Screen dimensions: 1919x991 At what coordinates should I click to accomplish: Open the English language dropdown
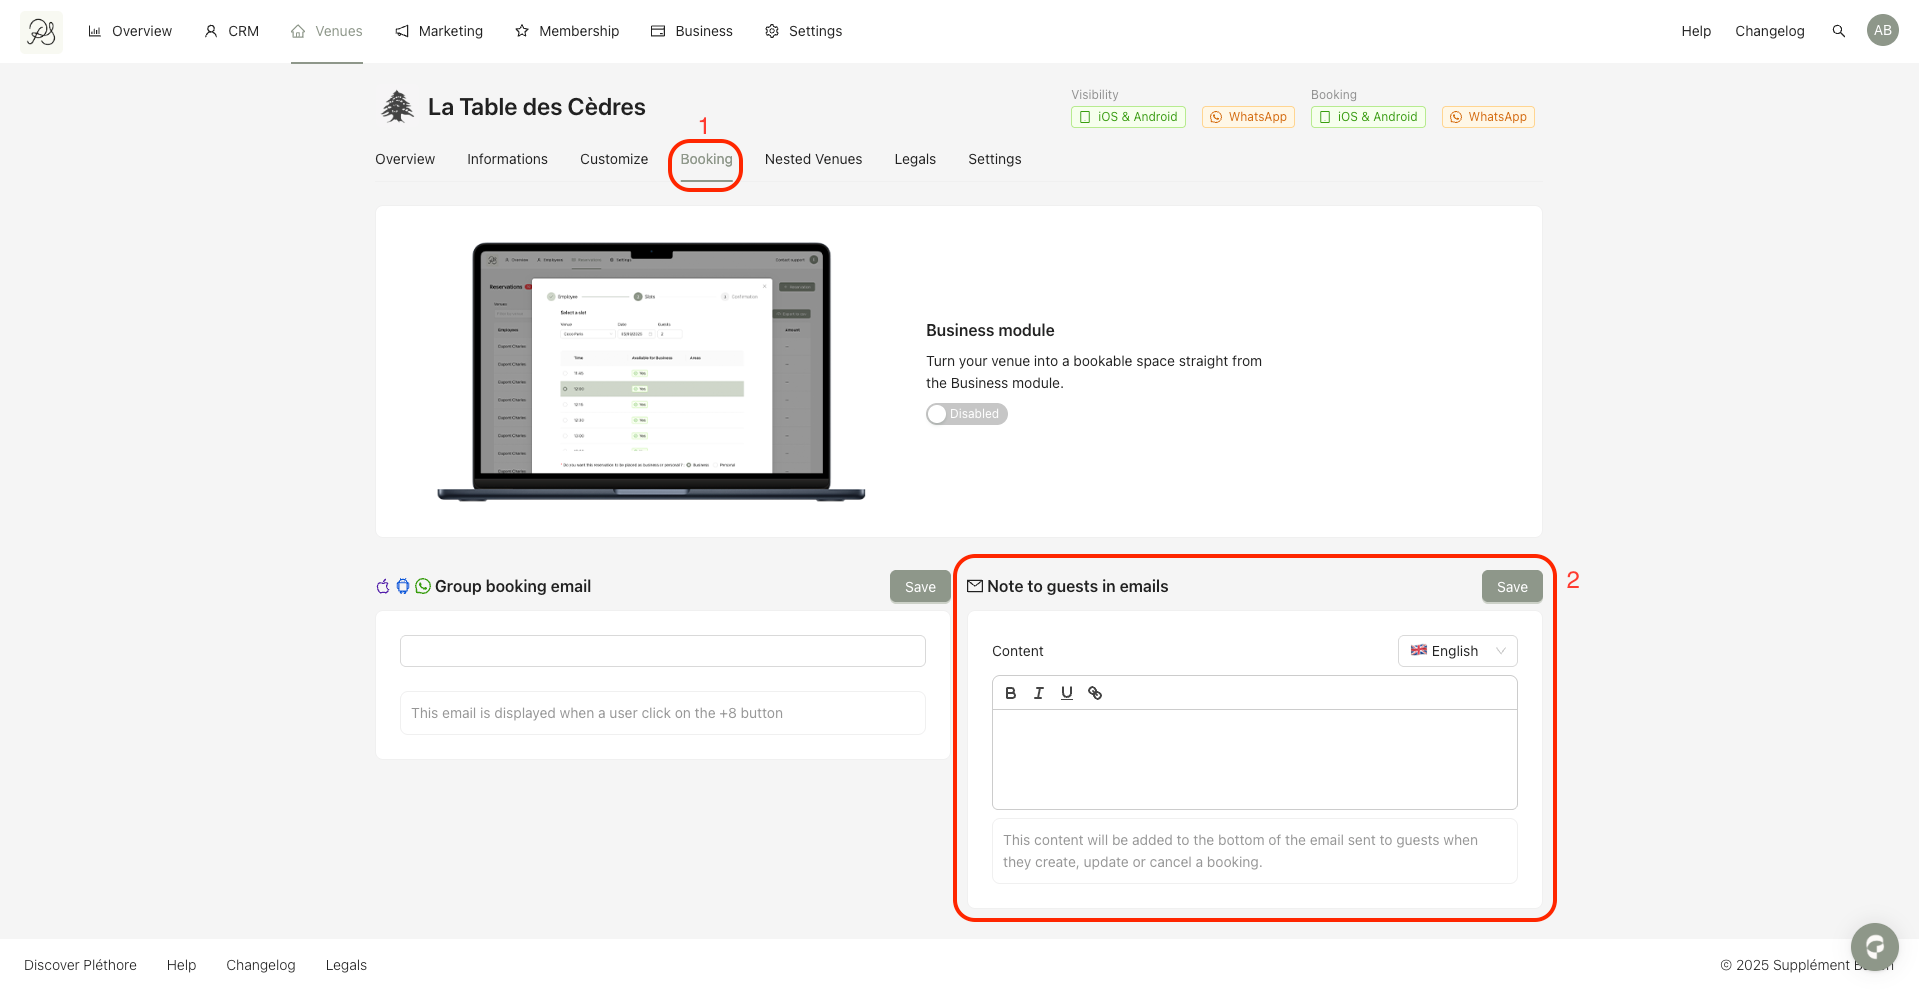1458,651
